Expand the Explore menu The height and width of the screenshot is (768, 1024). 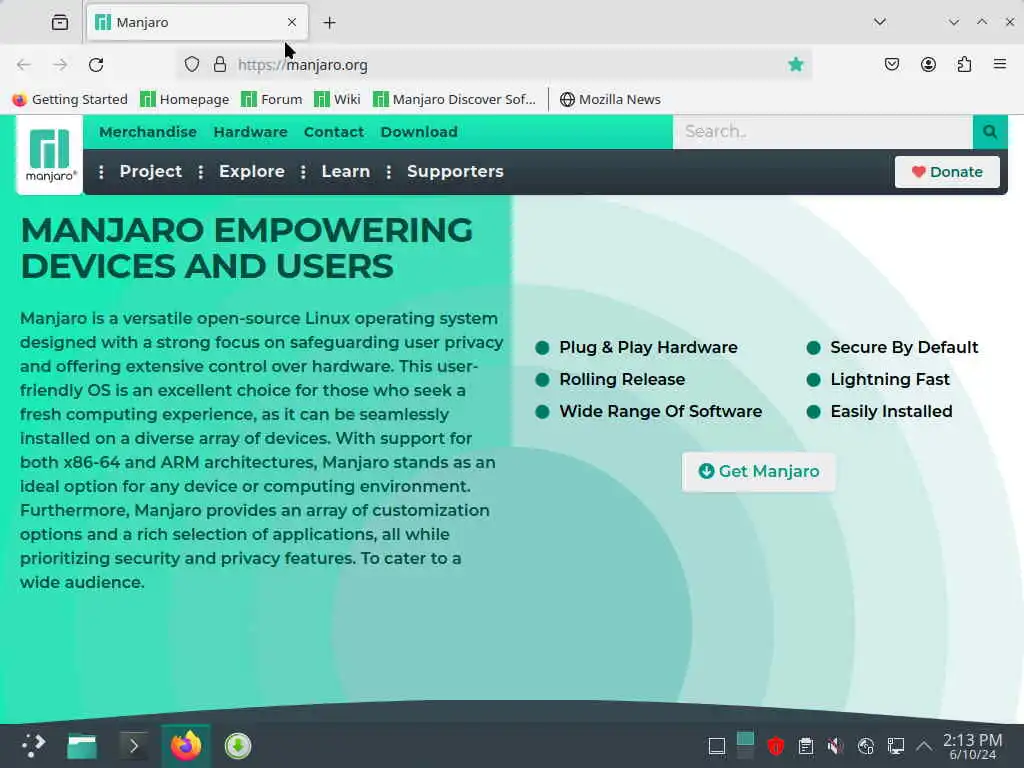(x=251, y=172)
